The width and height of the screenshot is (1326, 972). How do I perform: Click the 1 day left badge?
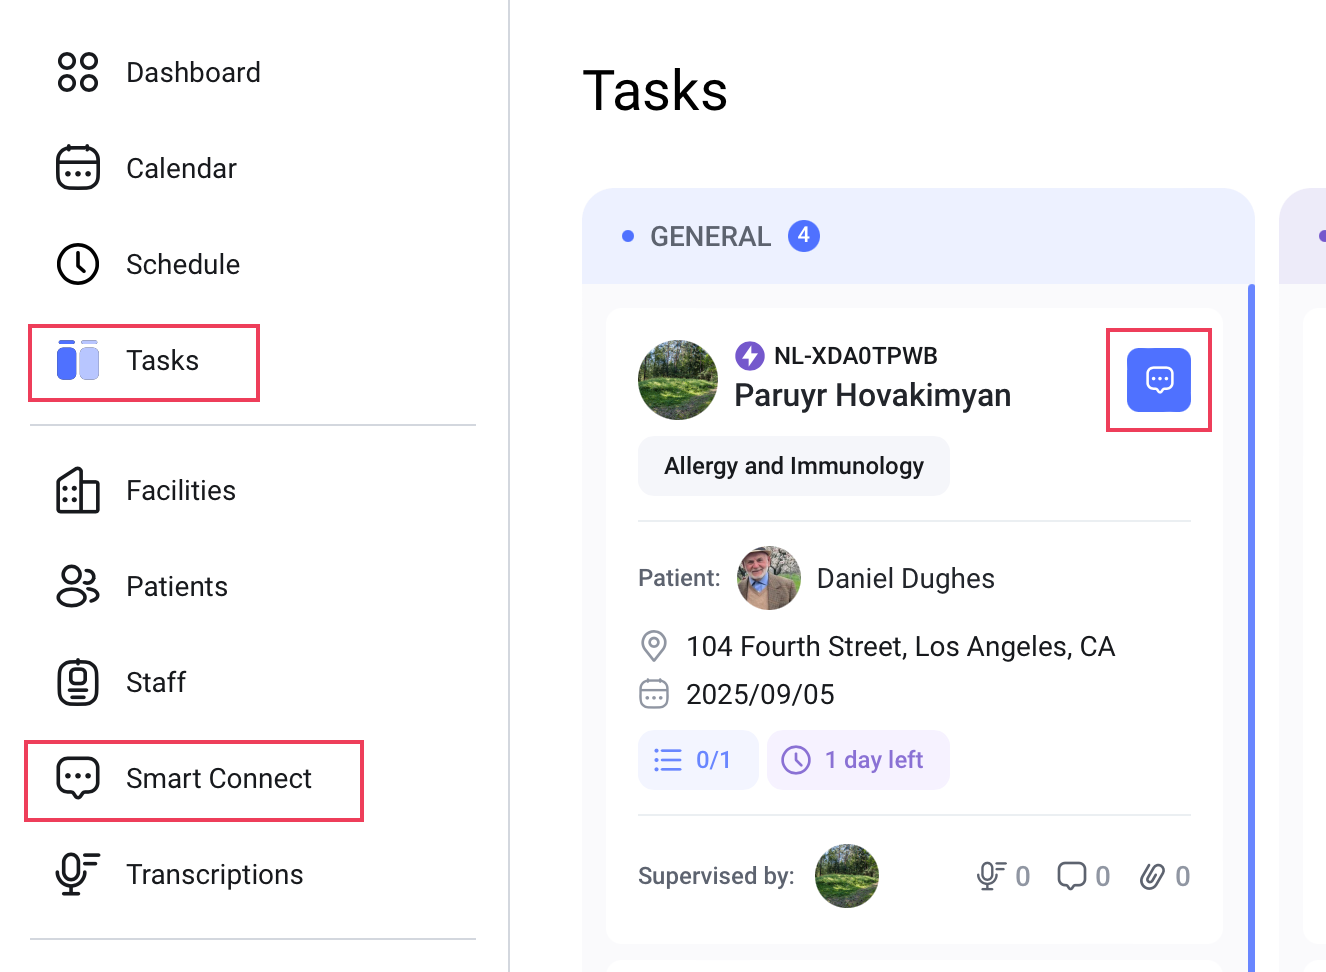coord(858,760)
